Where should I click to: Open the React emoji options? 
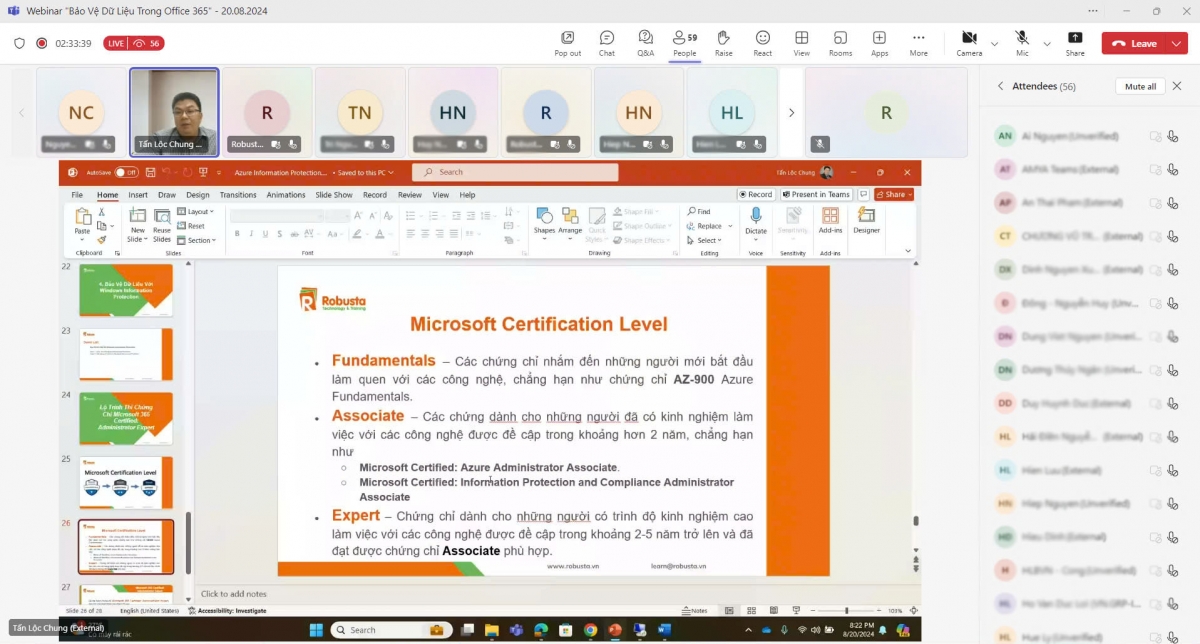point(763,43)
